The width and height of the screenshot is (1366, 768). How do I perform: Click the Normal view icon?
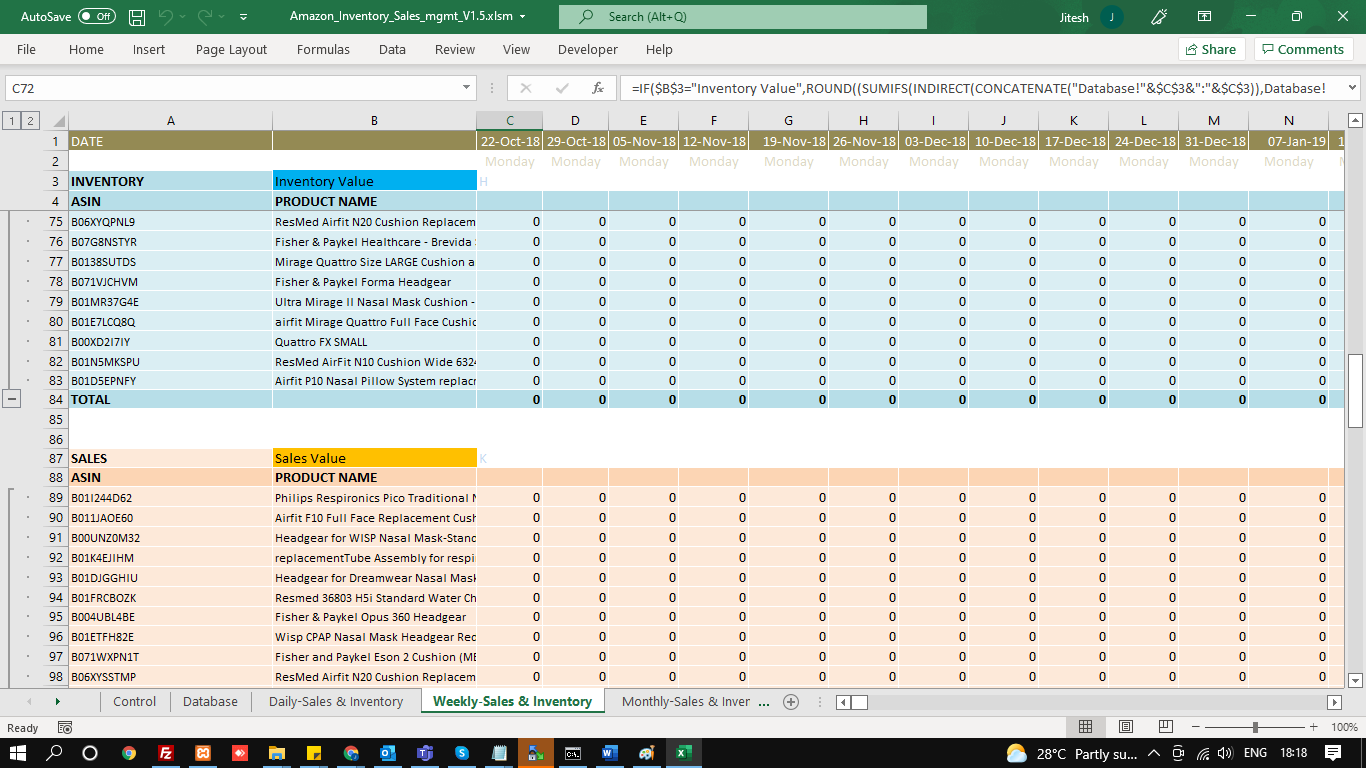pyautogui.click(x=1085, y=727)
